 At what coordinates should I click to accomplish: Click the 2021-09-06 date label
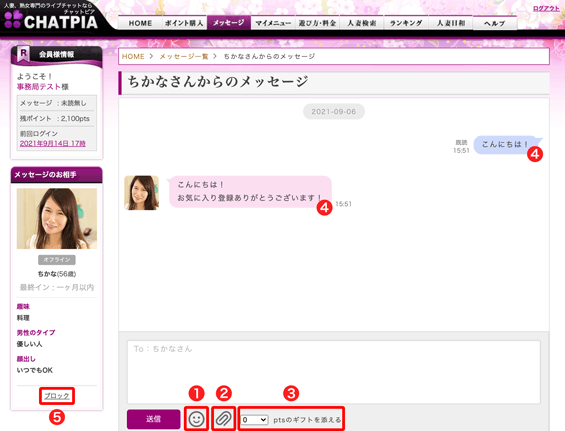334,111
